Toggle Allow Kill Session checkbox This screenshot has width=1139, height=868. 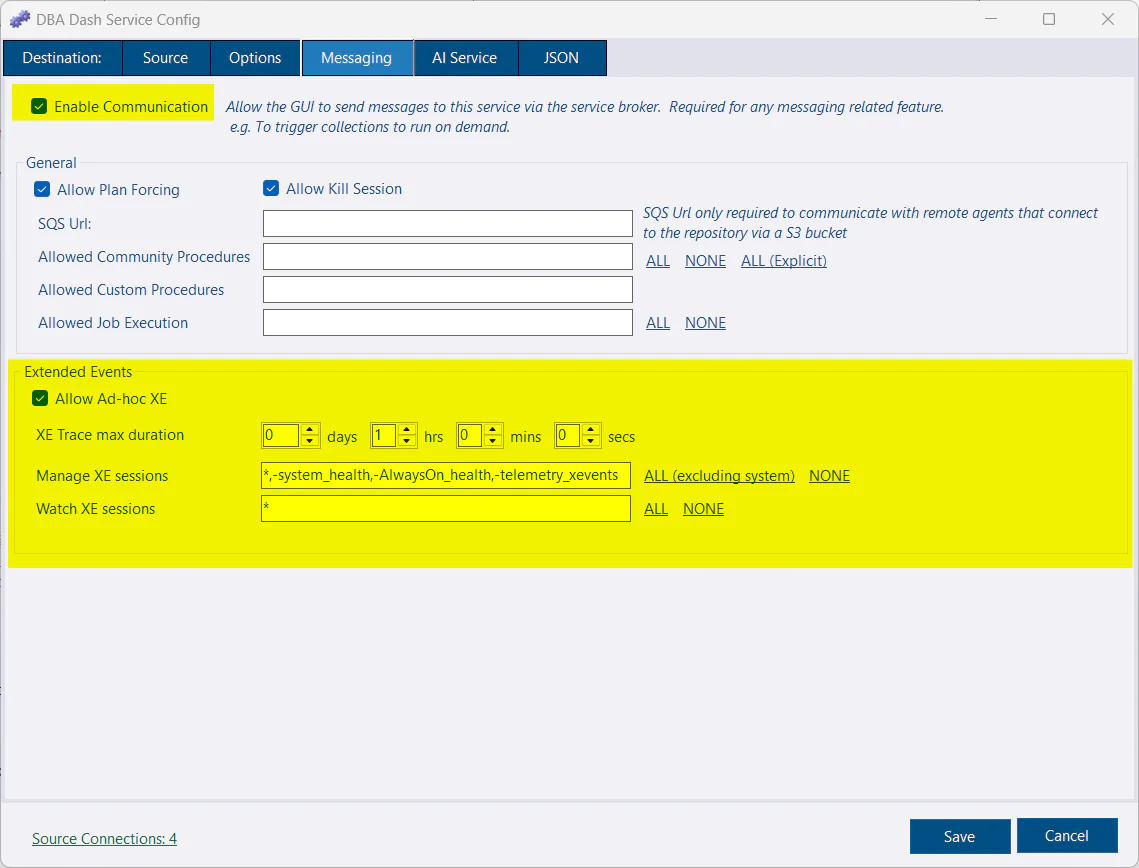tap(271, 189)
